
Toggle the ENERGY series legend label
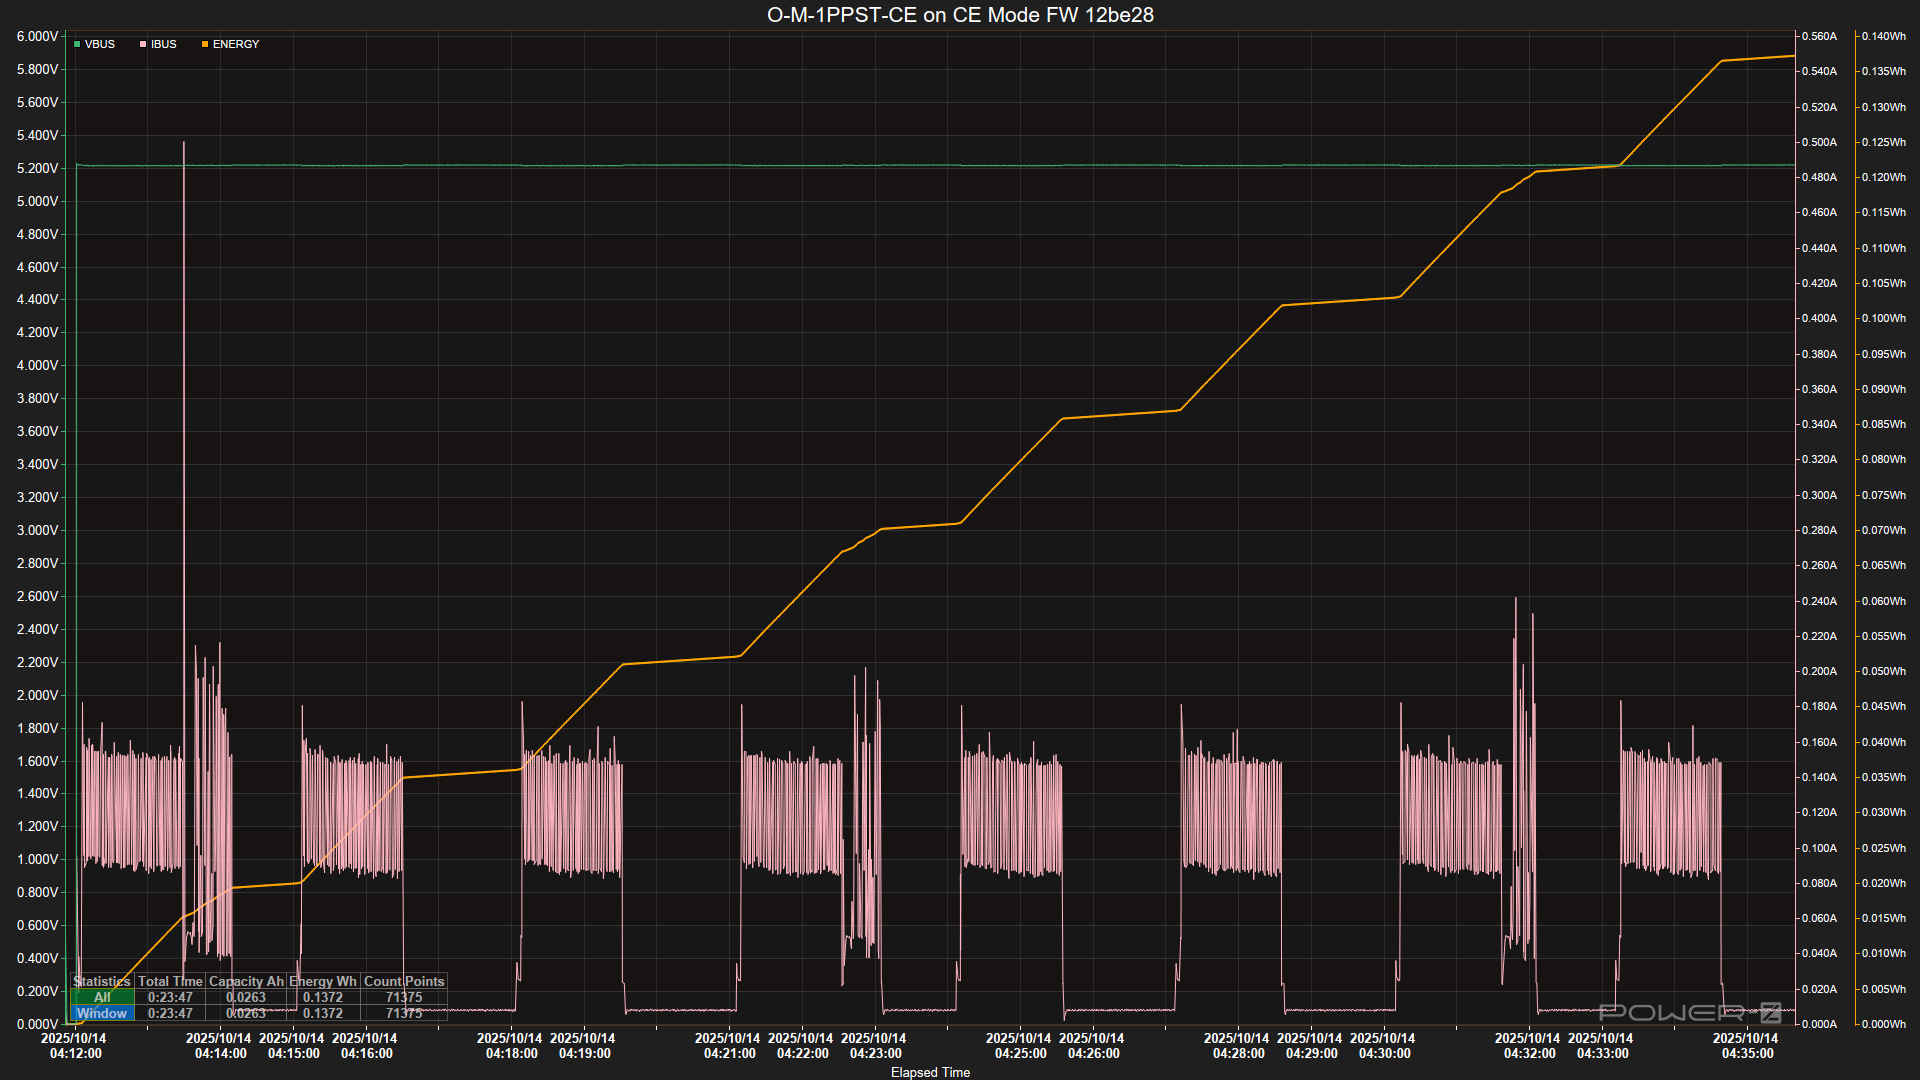point(236,45)
